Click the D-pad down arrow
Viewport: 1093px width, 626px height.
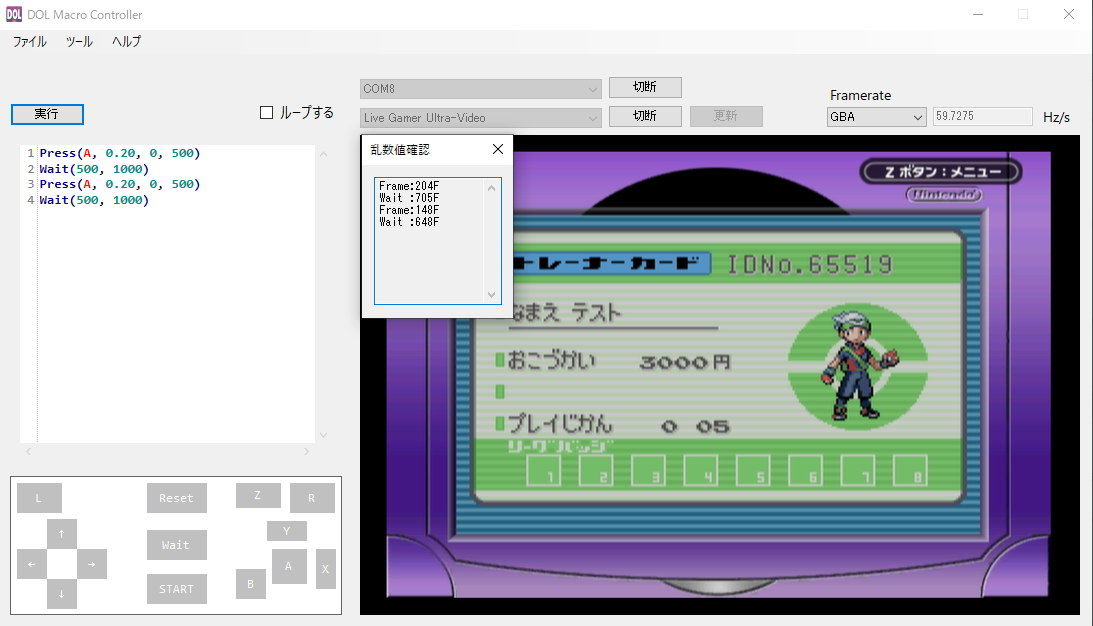tap(62, 594)
